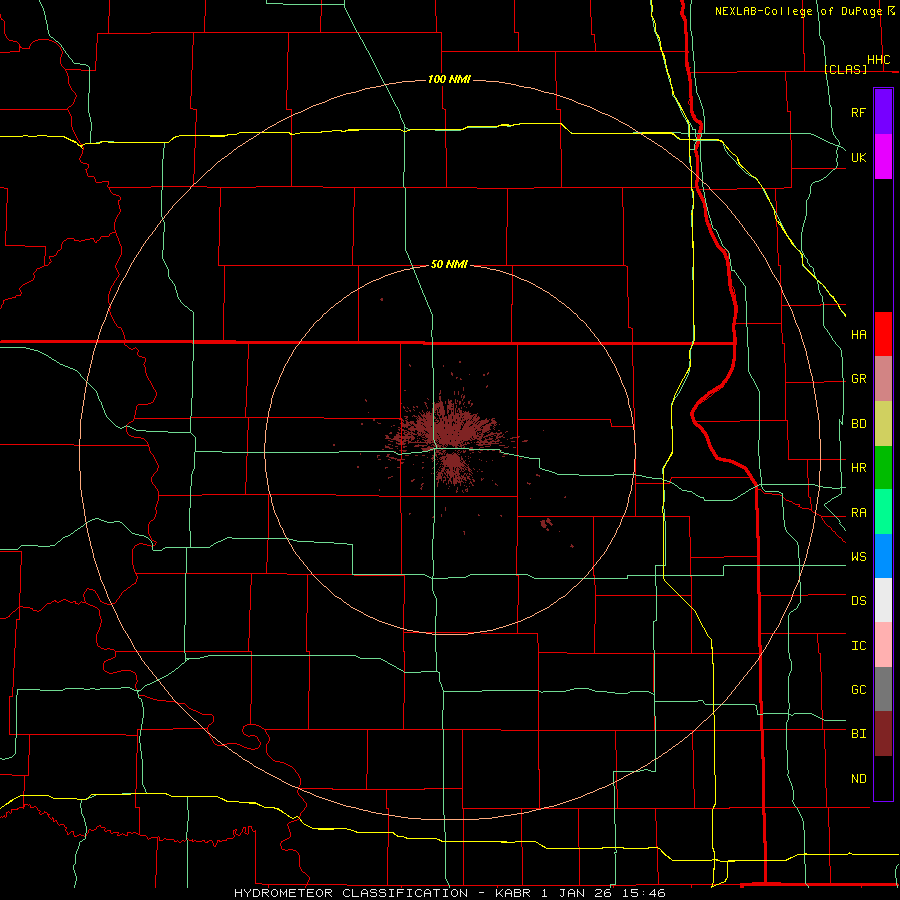Click the 'GC' legend label

click(x=859, y=690)
